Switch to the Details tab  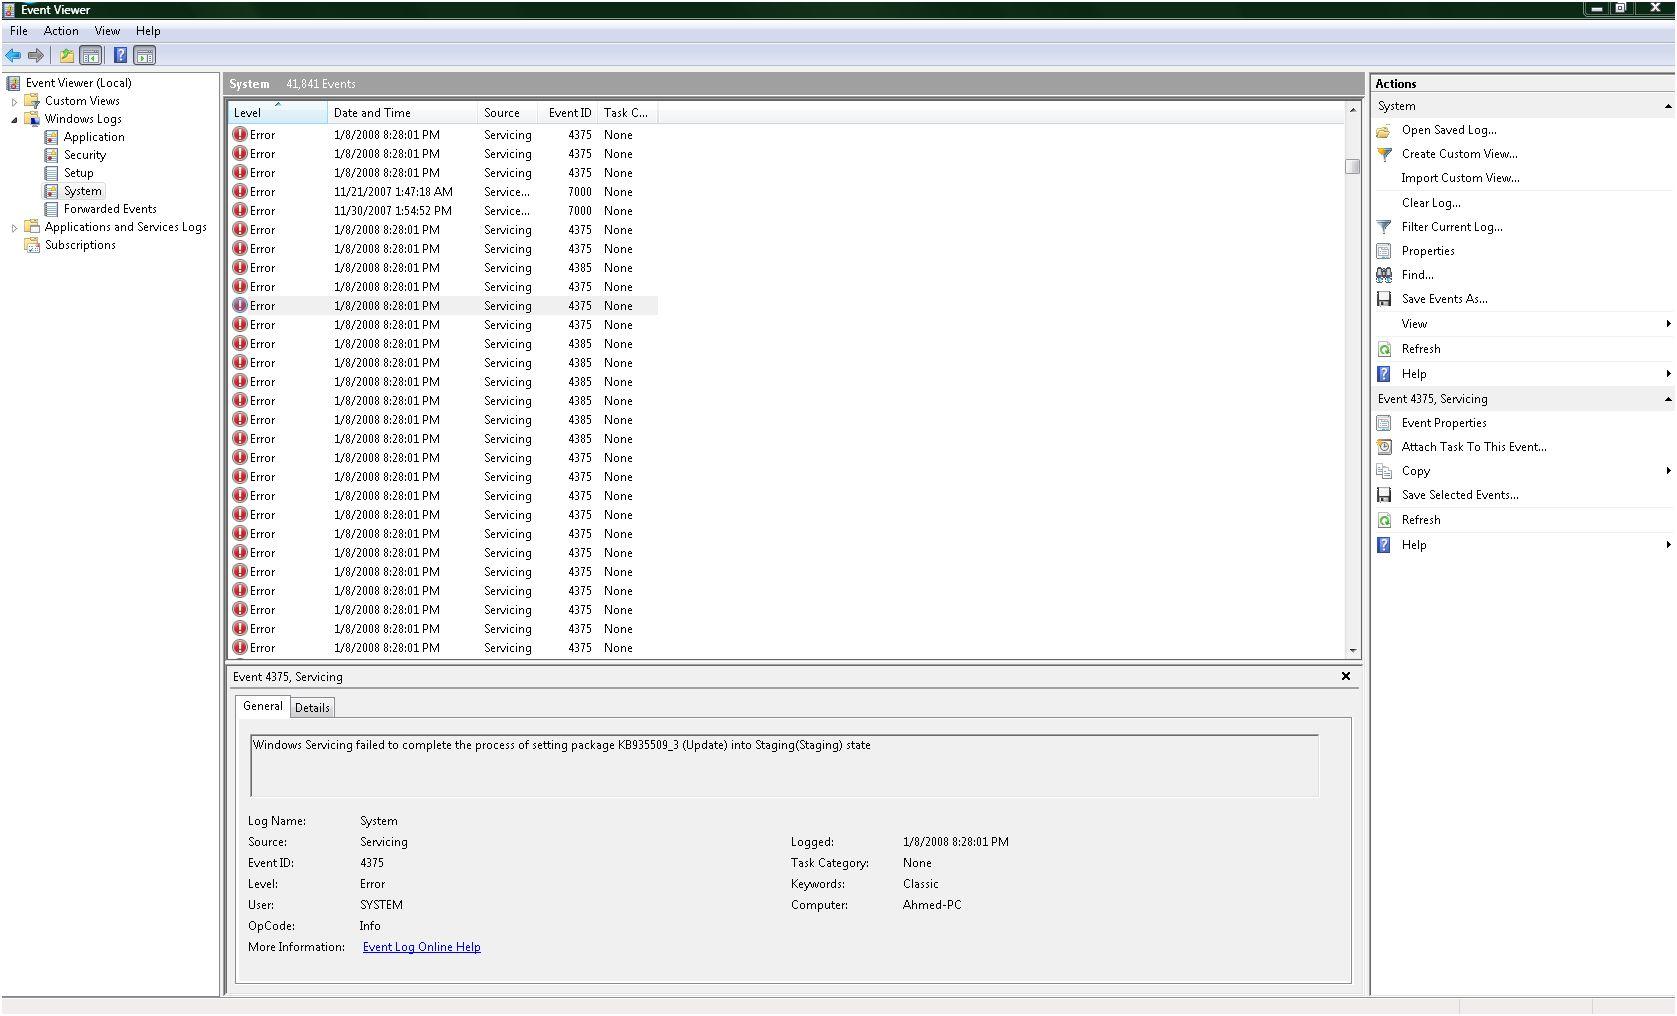(x=312, y=708)
